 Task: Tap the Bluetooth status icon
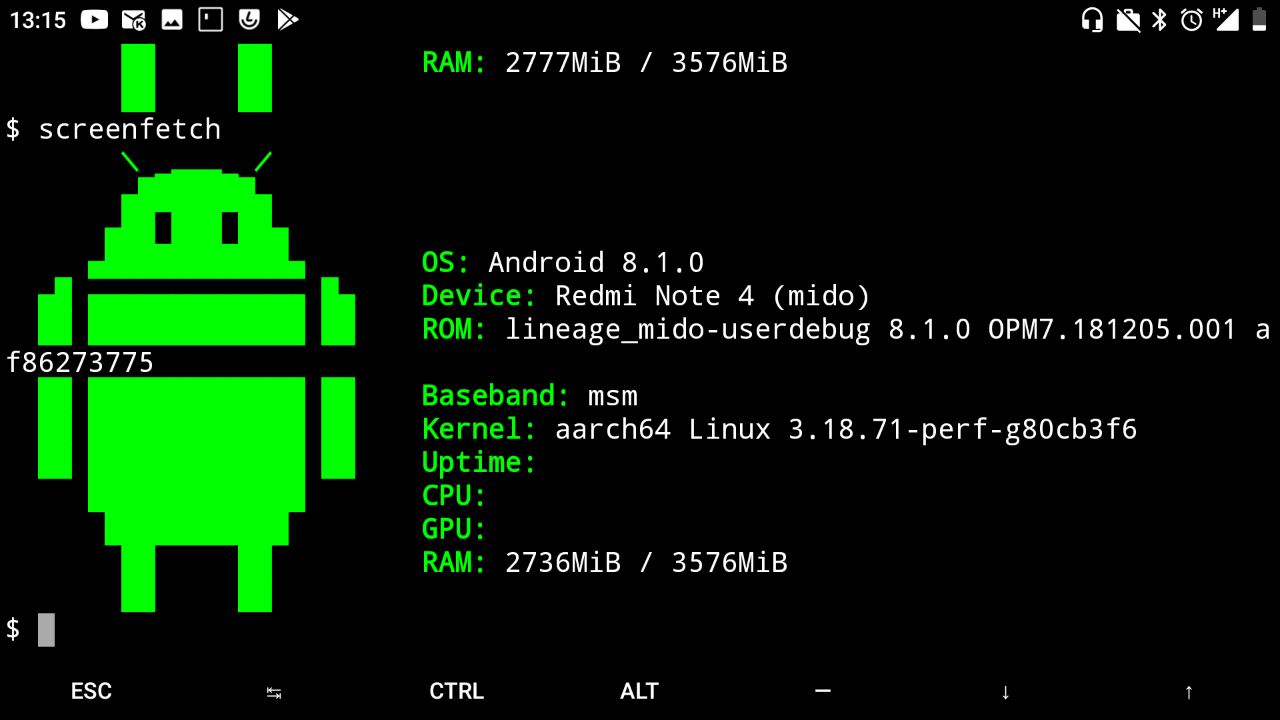coord(1159,19)
